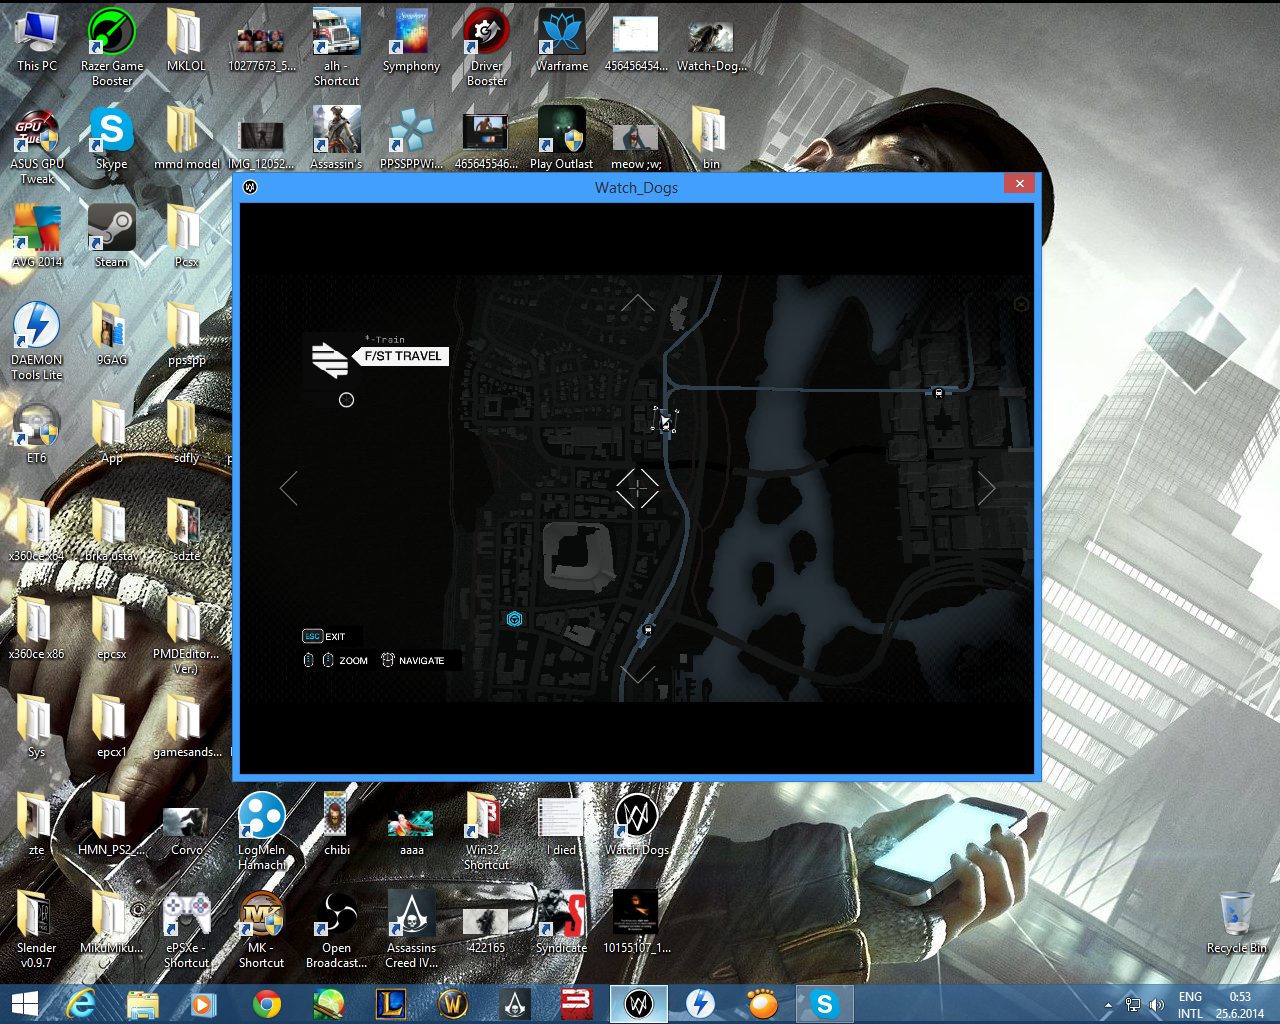The height and width of the screenshot is (1024, 1280).
Task: Open the Open Broadcaster shortcut
Action: 337,930
